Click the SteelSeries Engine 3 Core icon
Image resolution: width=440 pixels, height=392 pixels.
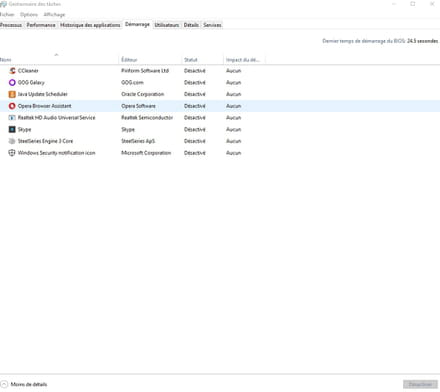(12, 141)
